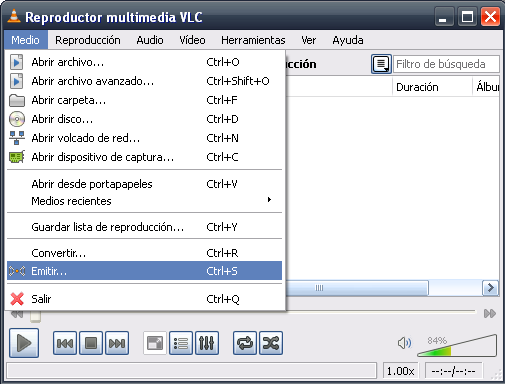Viewport: 505px width, 384px height.
Task: Mute audio via speaker icon
Action: click(404, 343)
